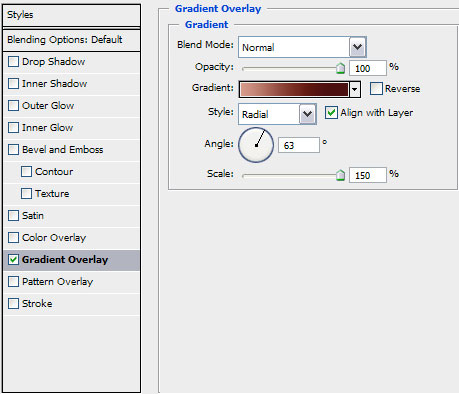
Task: Enable the Pattern Overlay checkbox
Action: point(13,282)
